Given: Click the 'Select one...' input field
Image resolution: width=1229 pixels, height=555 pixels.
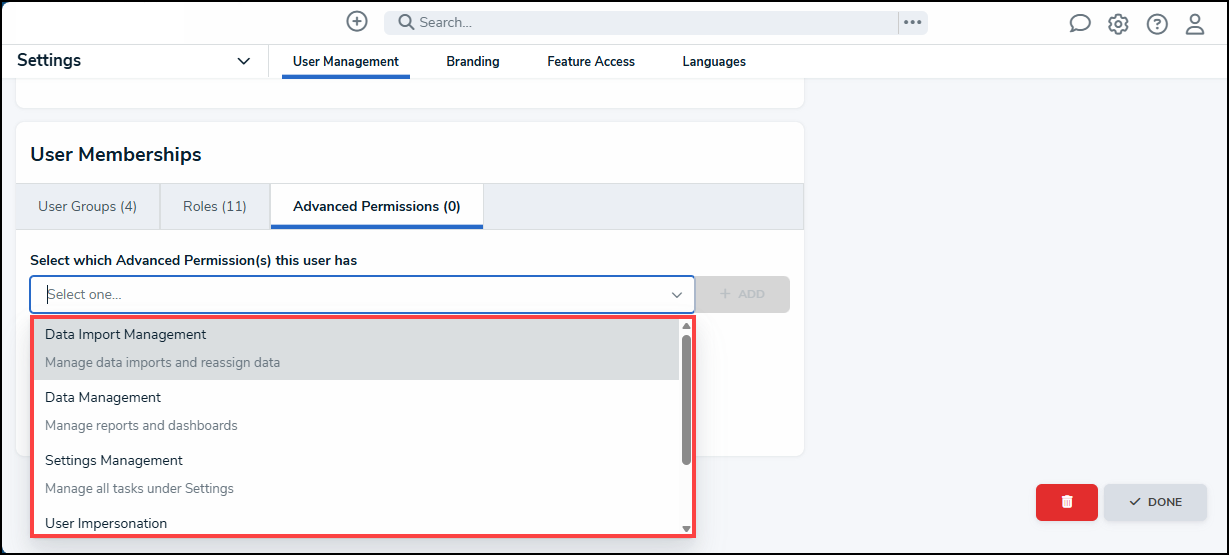Looking at the screenshot, I should (362, 295).
